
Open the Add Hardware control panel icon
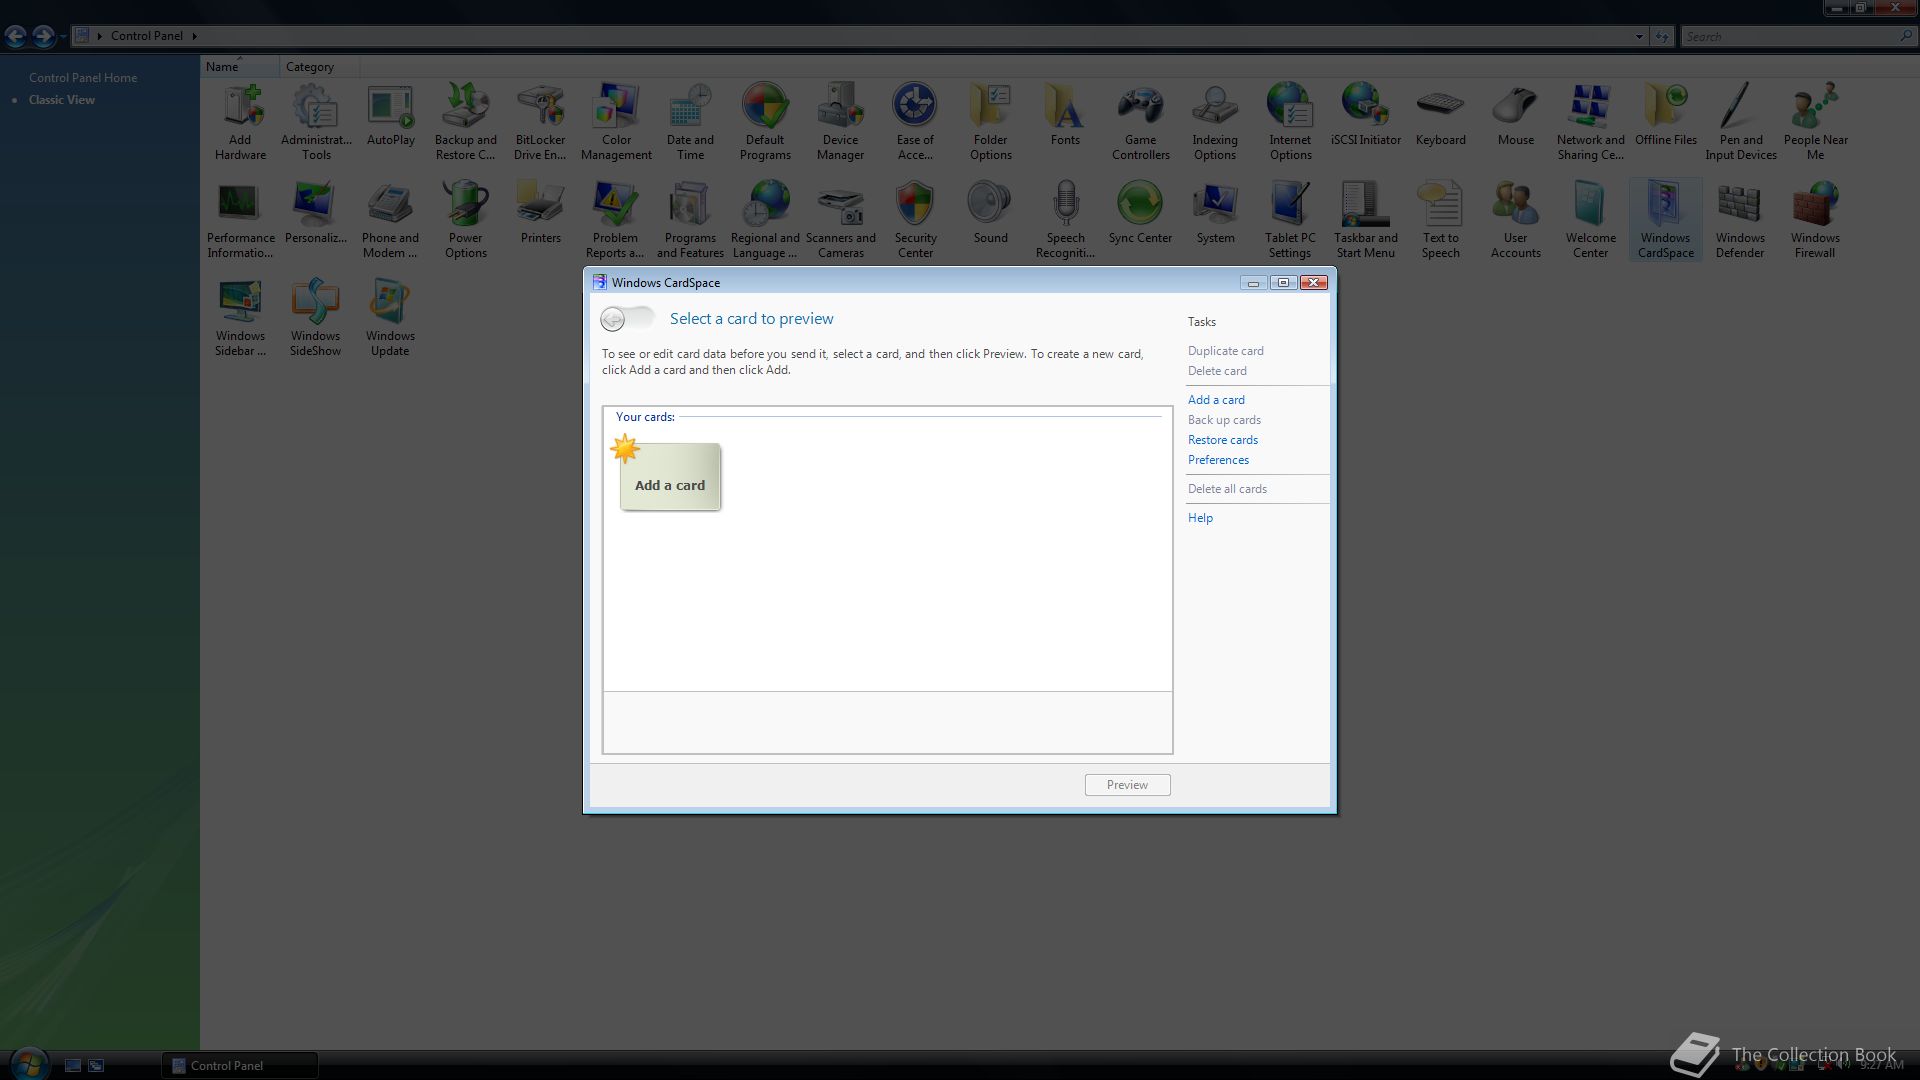click(240, 122)
